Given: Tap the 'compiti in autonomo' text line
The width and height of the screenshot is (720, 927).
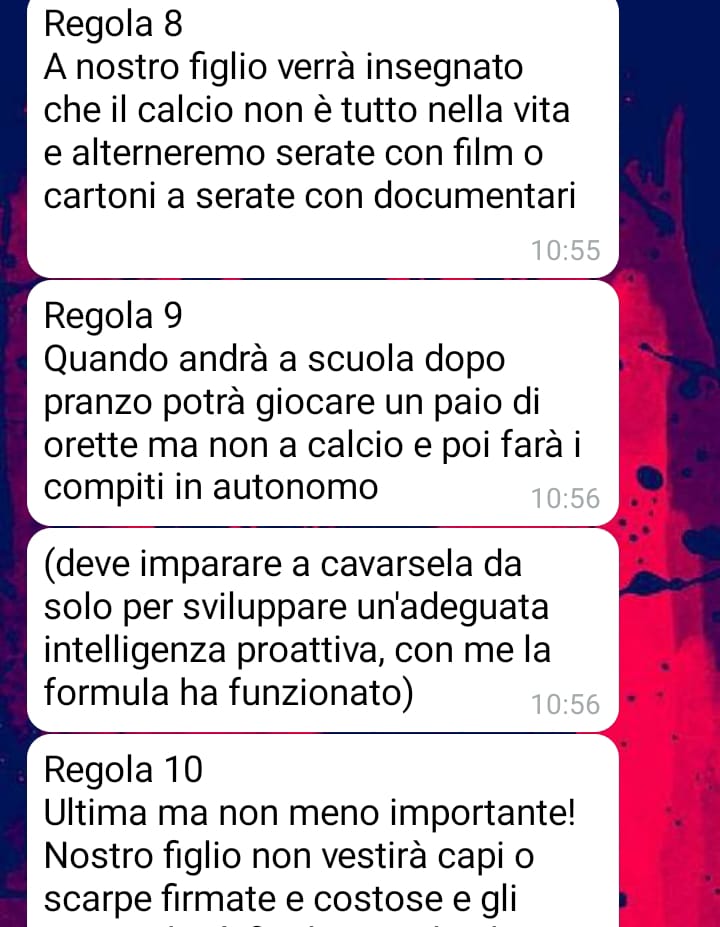Looking at the screenshot, I should tap(210, 488).
